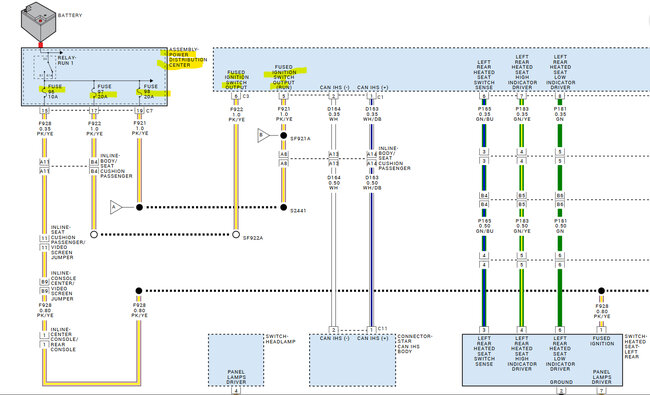650x395 pixels.
Task: Click the S2441 splice dot
Action: coord(284,207)
